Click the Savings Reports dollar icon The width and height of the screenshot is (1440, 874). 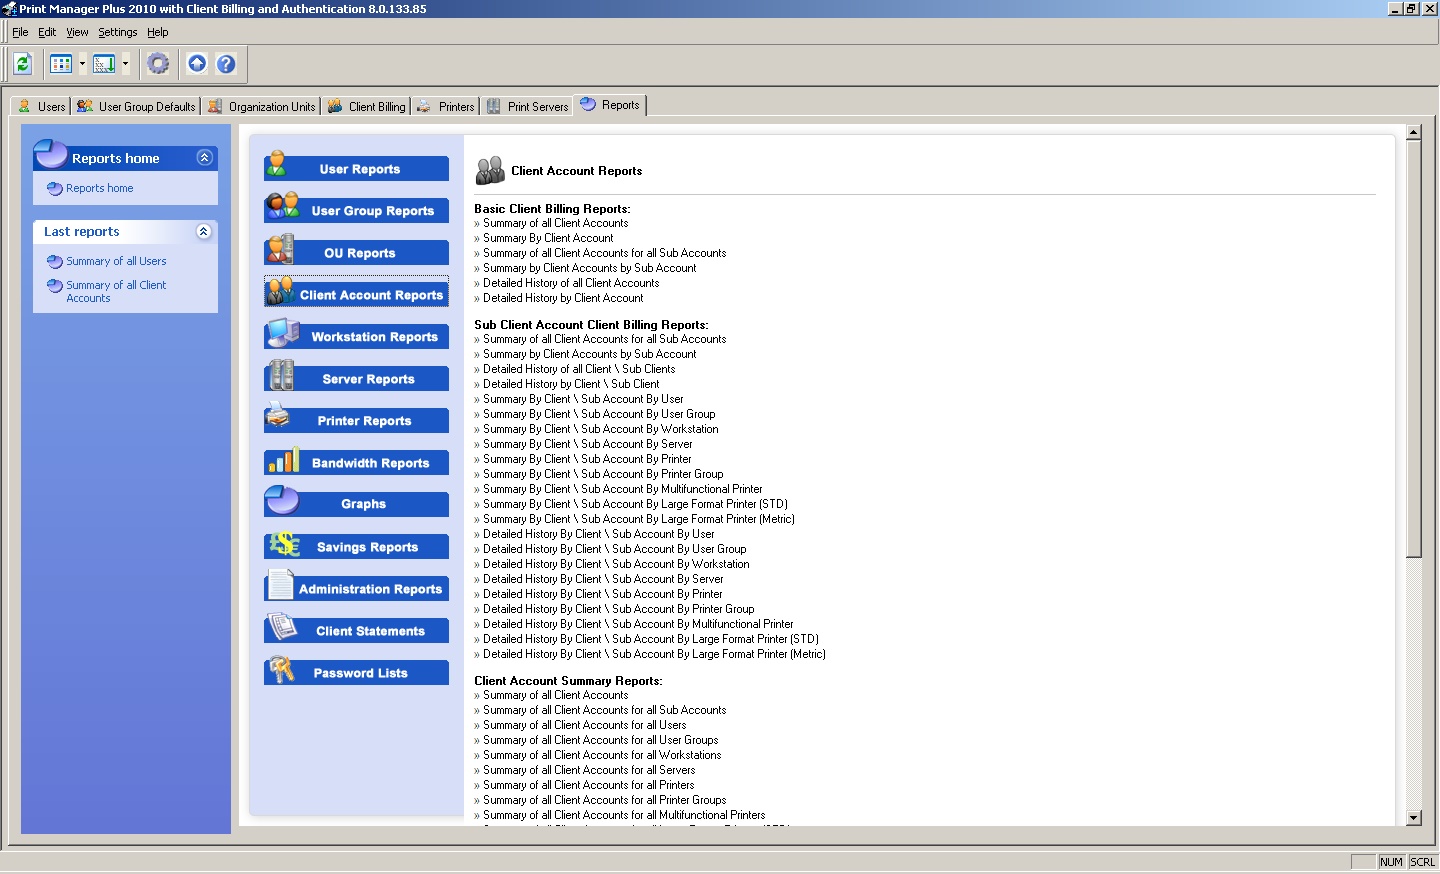[284, 543]
